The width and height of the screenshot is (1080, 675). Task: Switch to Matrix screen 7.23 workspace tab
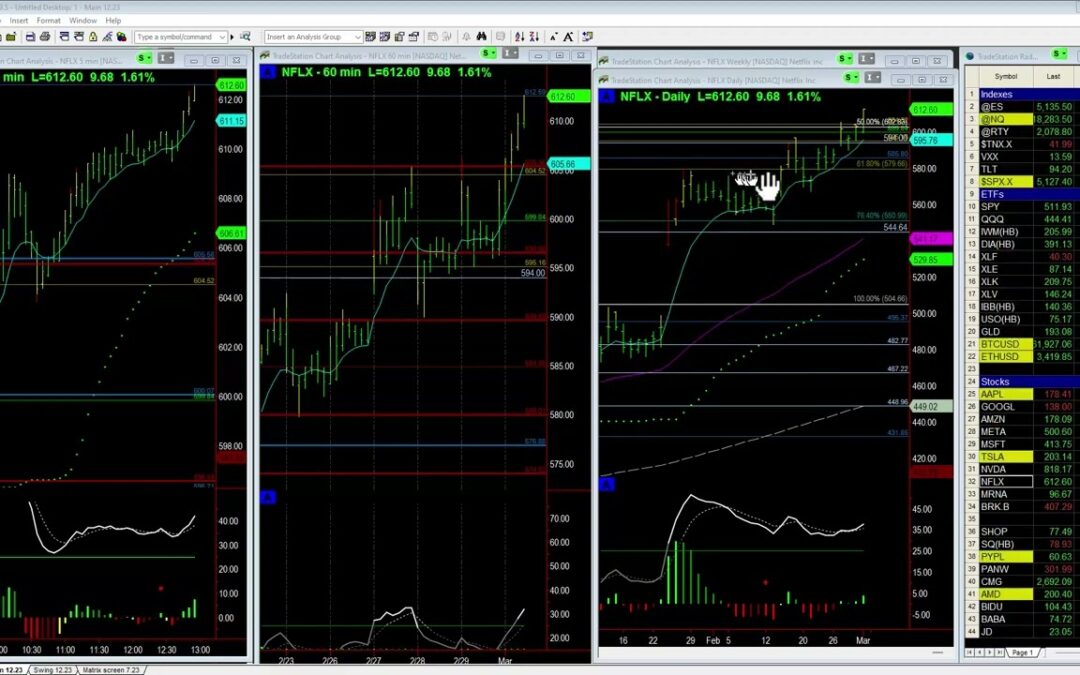[111, 669]
